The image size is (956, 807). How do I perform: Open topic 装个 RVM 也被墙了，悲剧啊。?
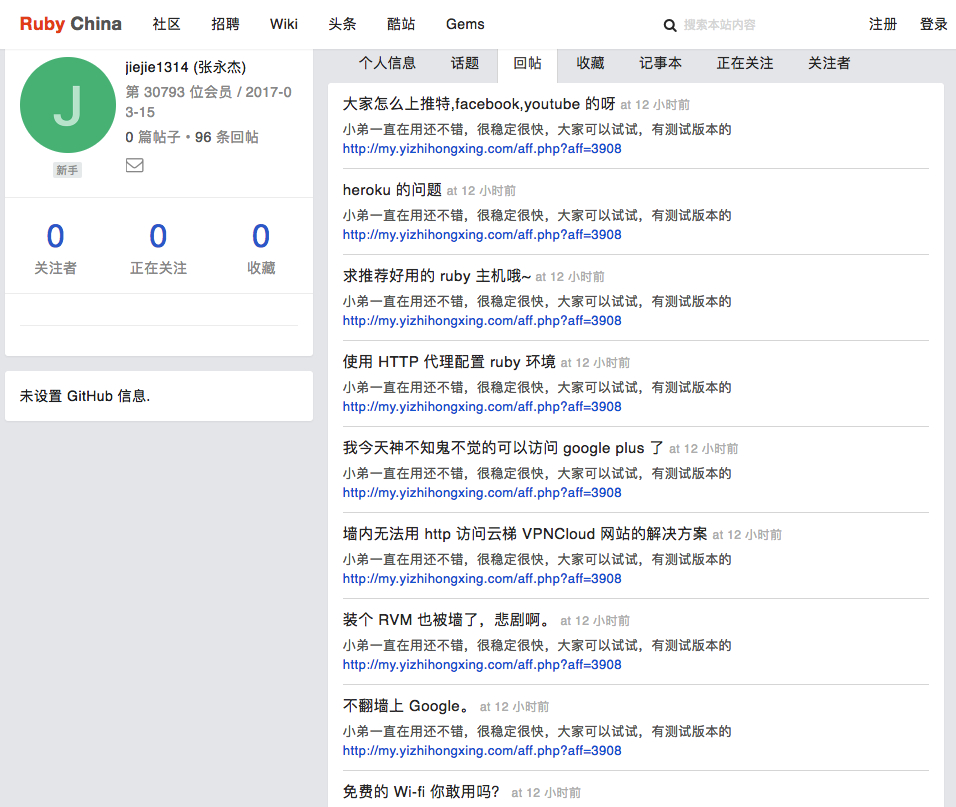446,620
